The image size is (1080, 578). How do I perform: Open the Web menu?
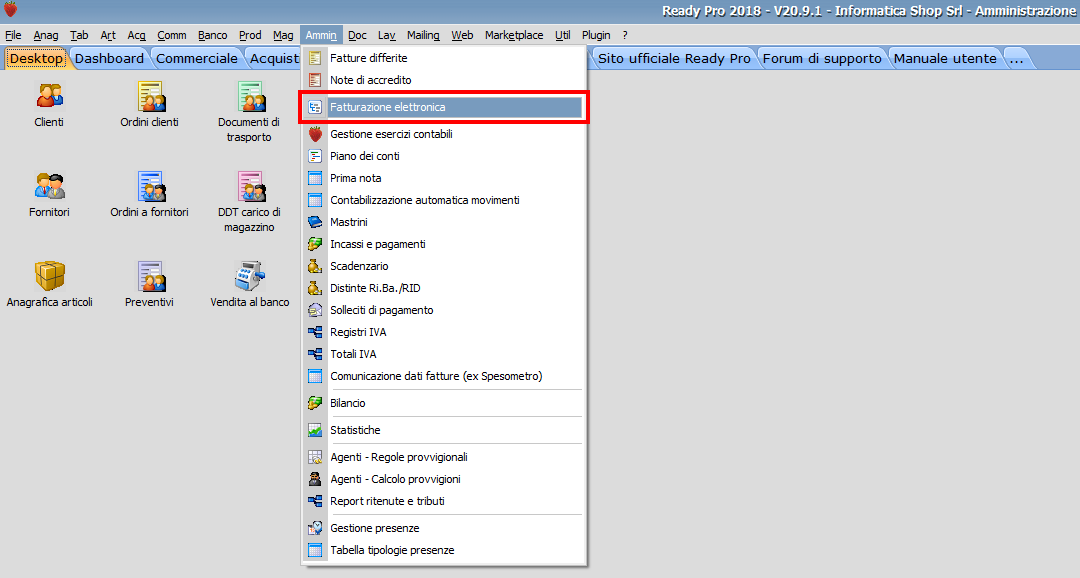(462, 35)
